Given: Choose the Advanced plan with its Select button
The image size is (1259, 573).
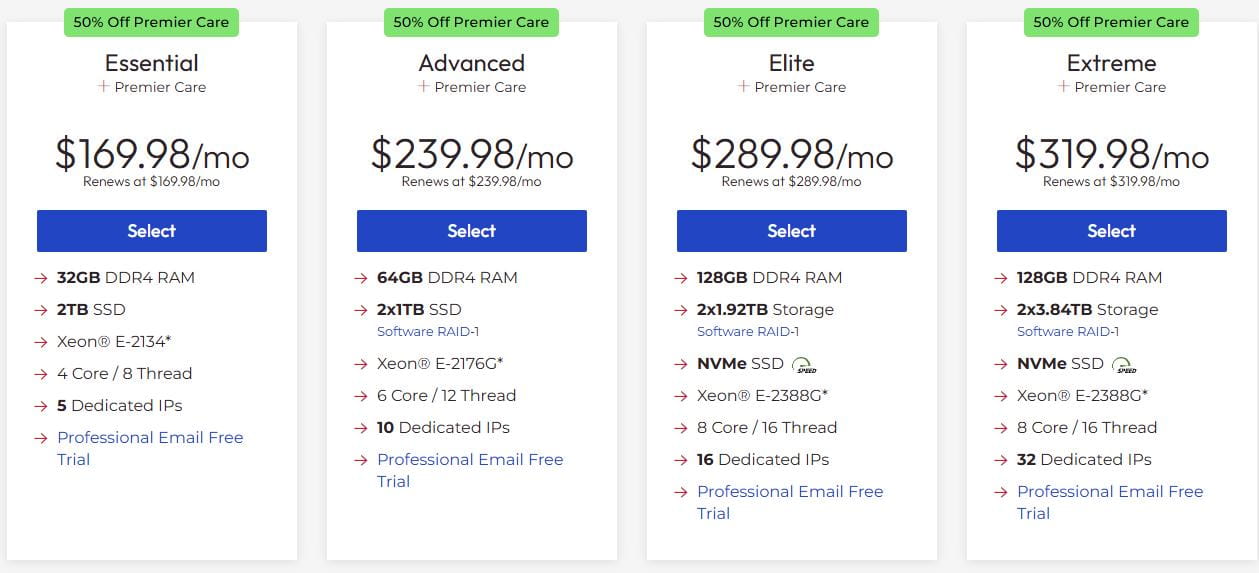Looking at the screenshot, I should 472,231.
